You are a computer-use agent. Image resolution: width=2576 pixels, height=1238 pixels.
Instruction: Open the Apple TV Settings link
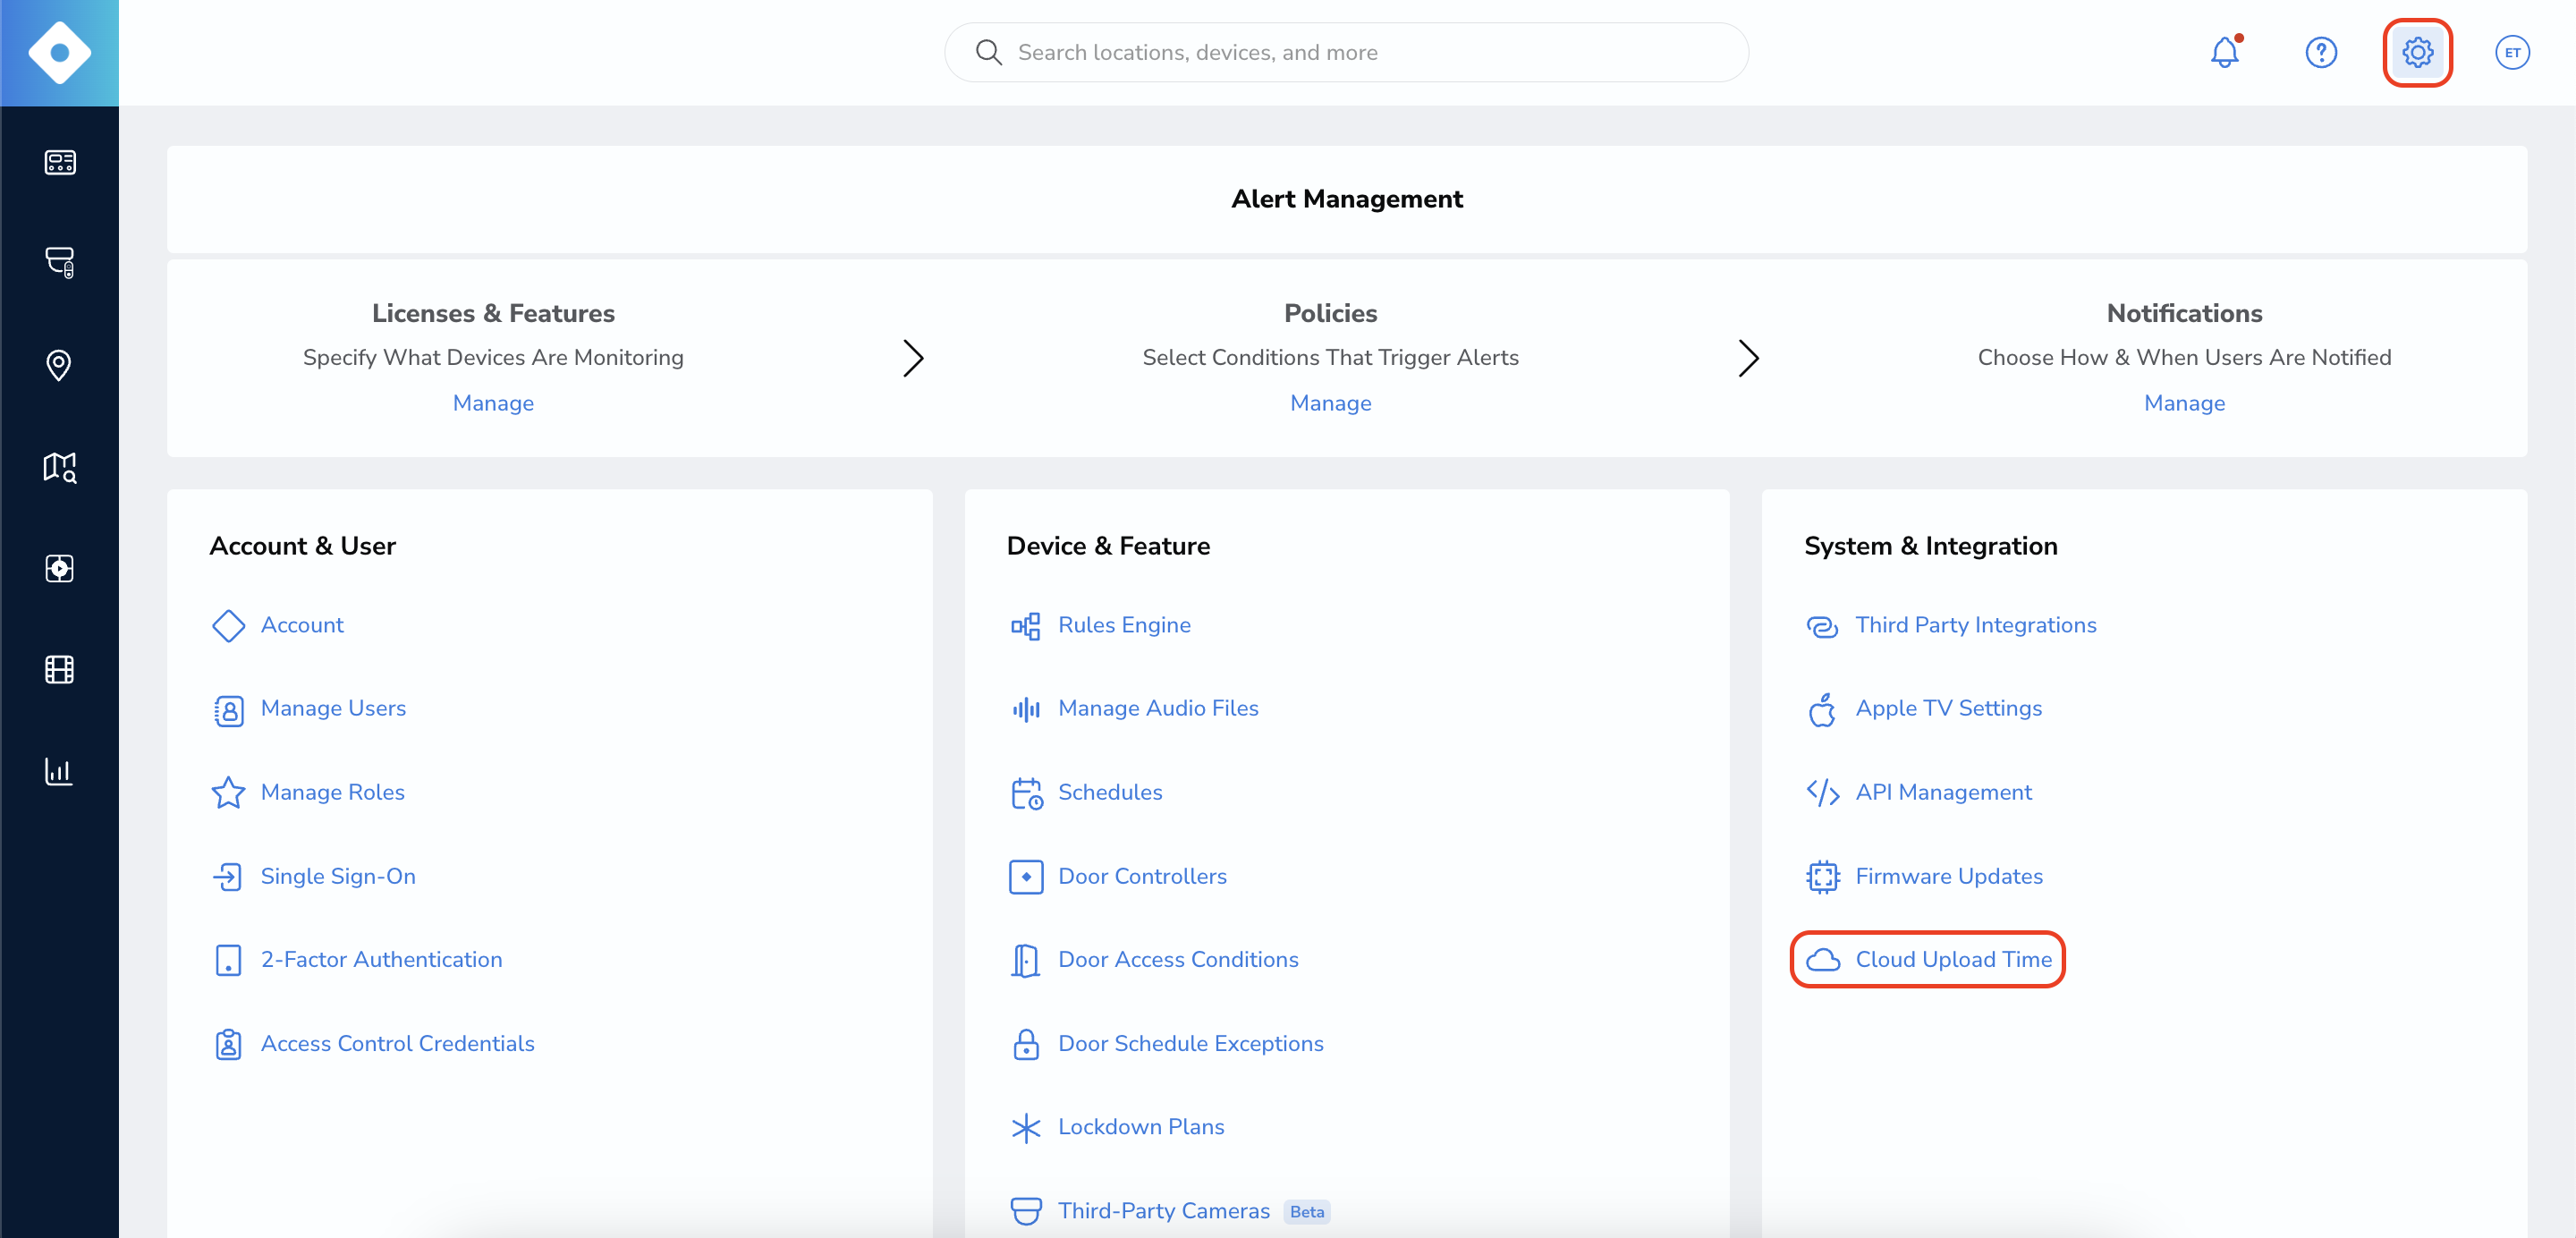1948,708
